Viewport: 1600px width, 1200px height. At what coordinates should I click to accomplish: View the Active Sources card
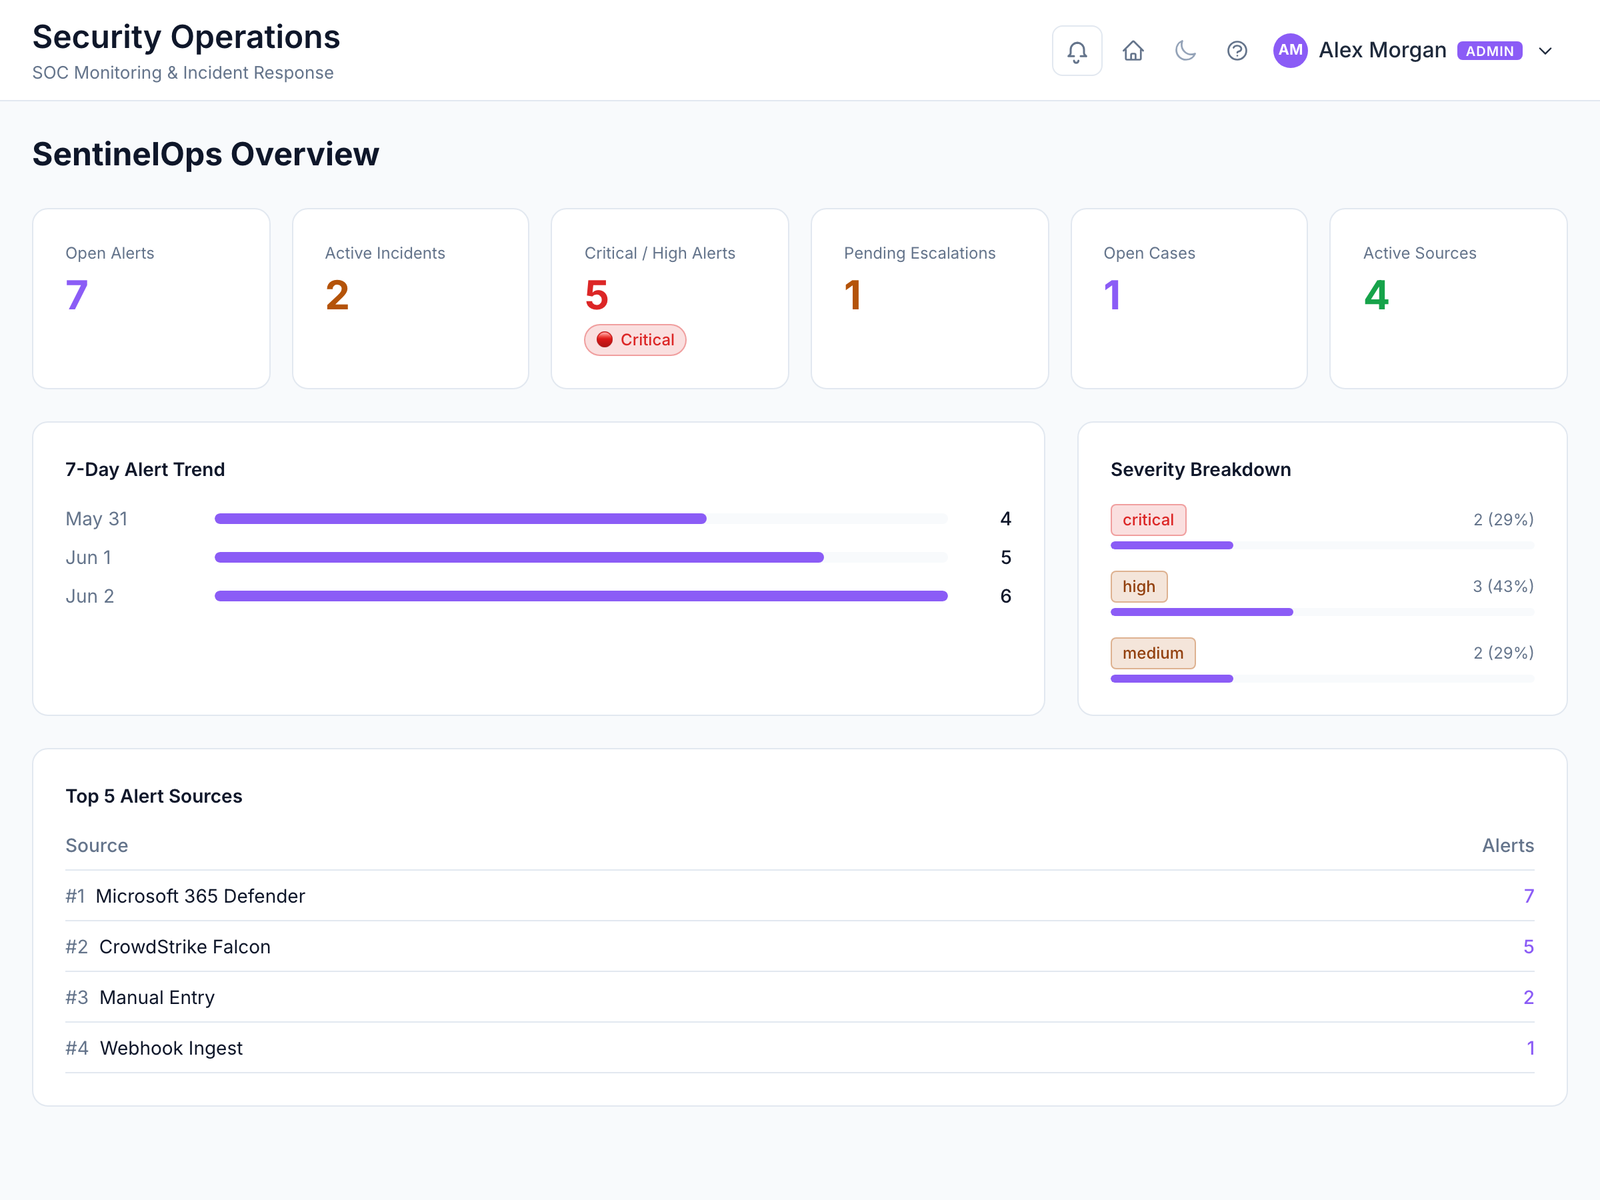point(1448,298)
